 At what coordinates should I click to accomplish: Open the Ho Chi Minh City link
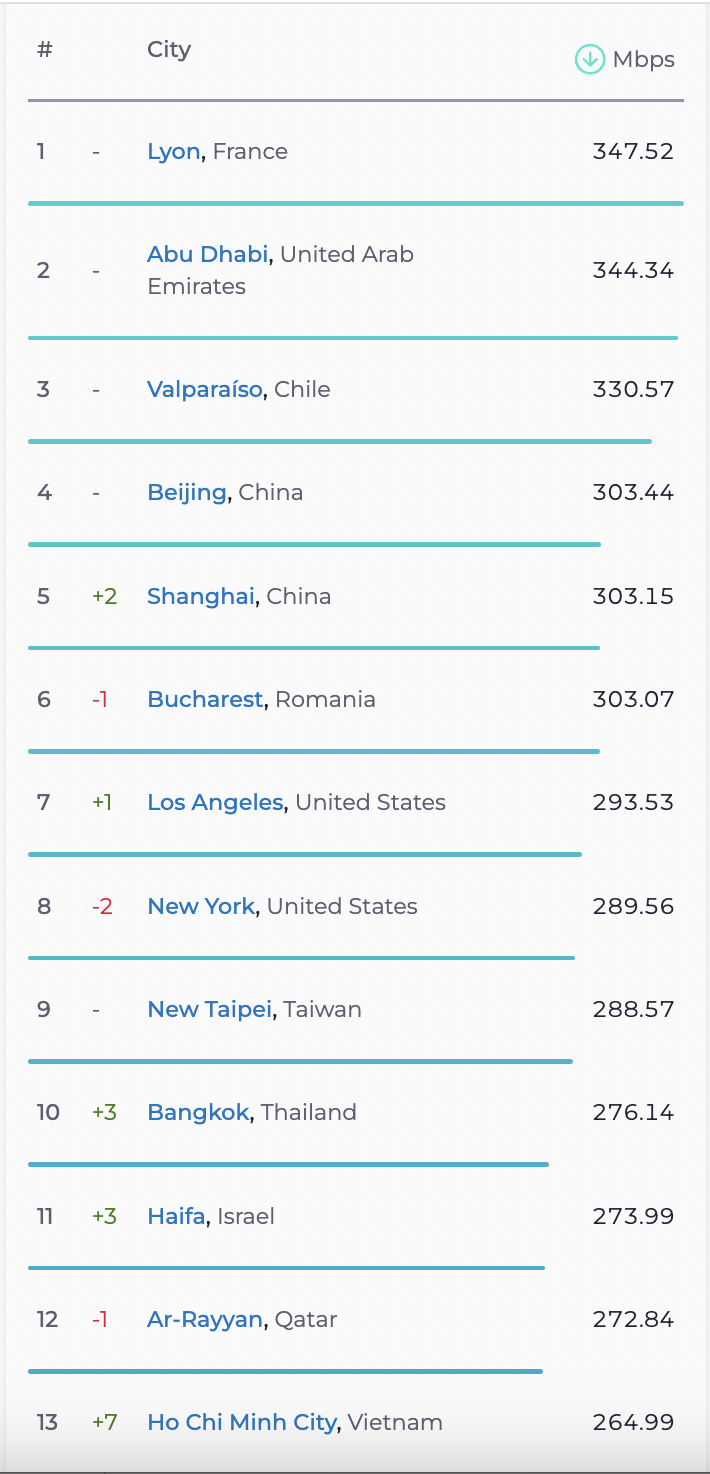click(241, 1422)
